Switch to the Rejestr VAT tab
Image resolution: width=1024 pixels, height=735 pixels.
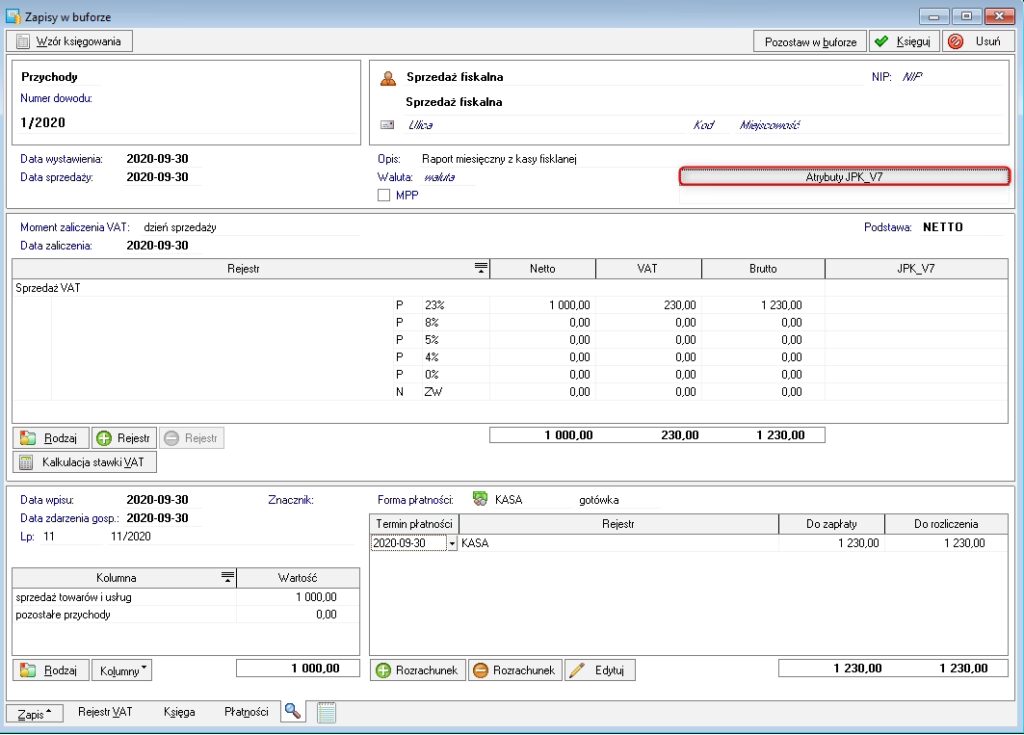click(105, 712)
